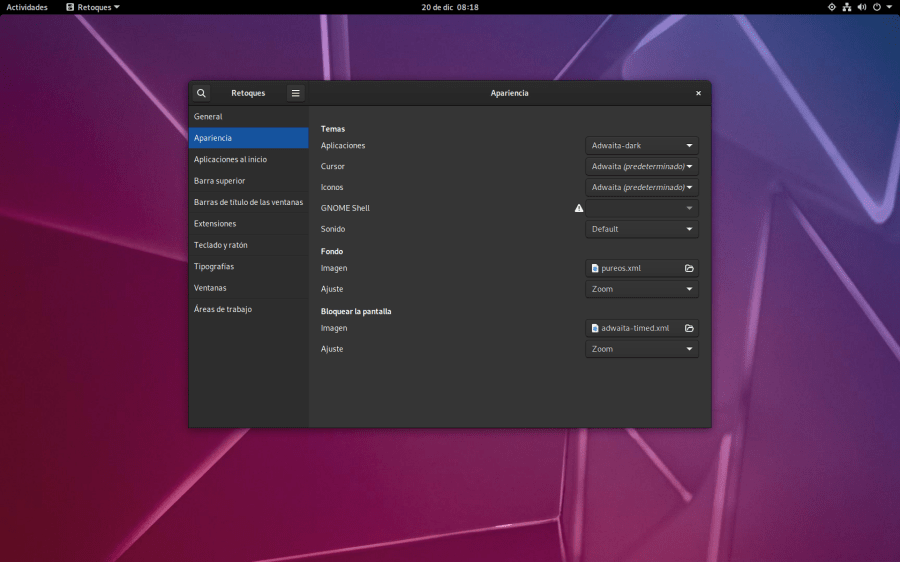Select Extensiones in the sidebar
The height and width of the screenshot is (562, 900).
pos(215,224)
